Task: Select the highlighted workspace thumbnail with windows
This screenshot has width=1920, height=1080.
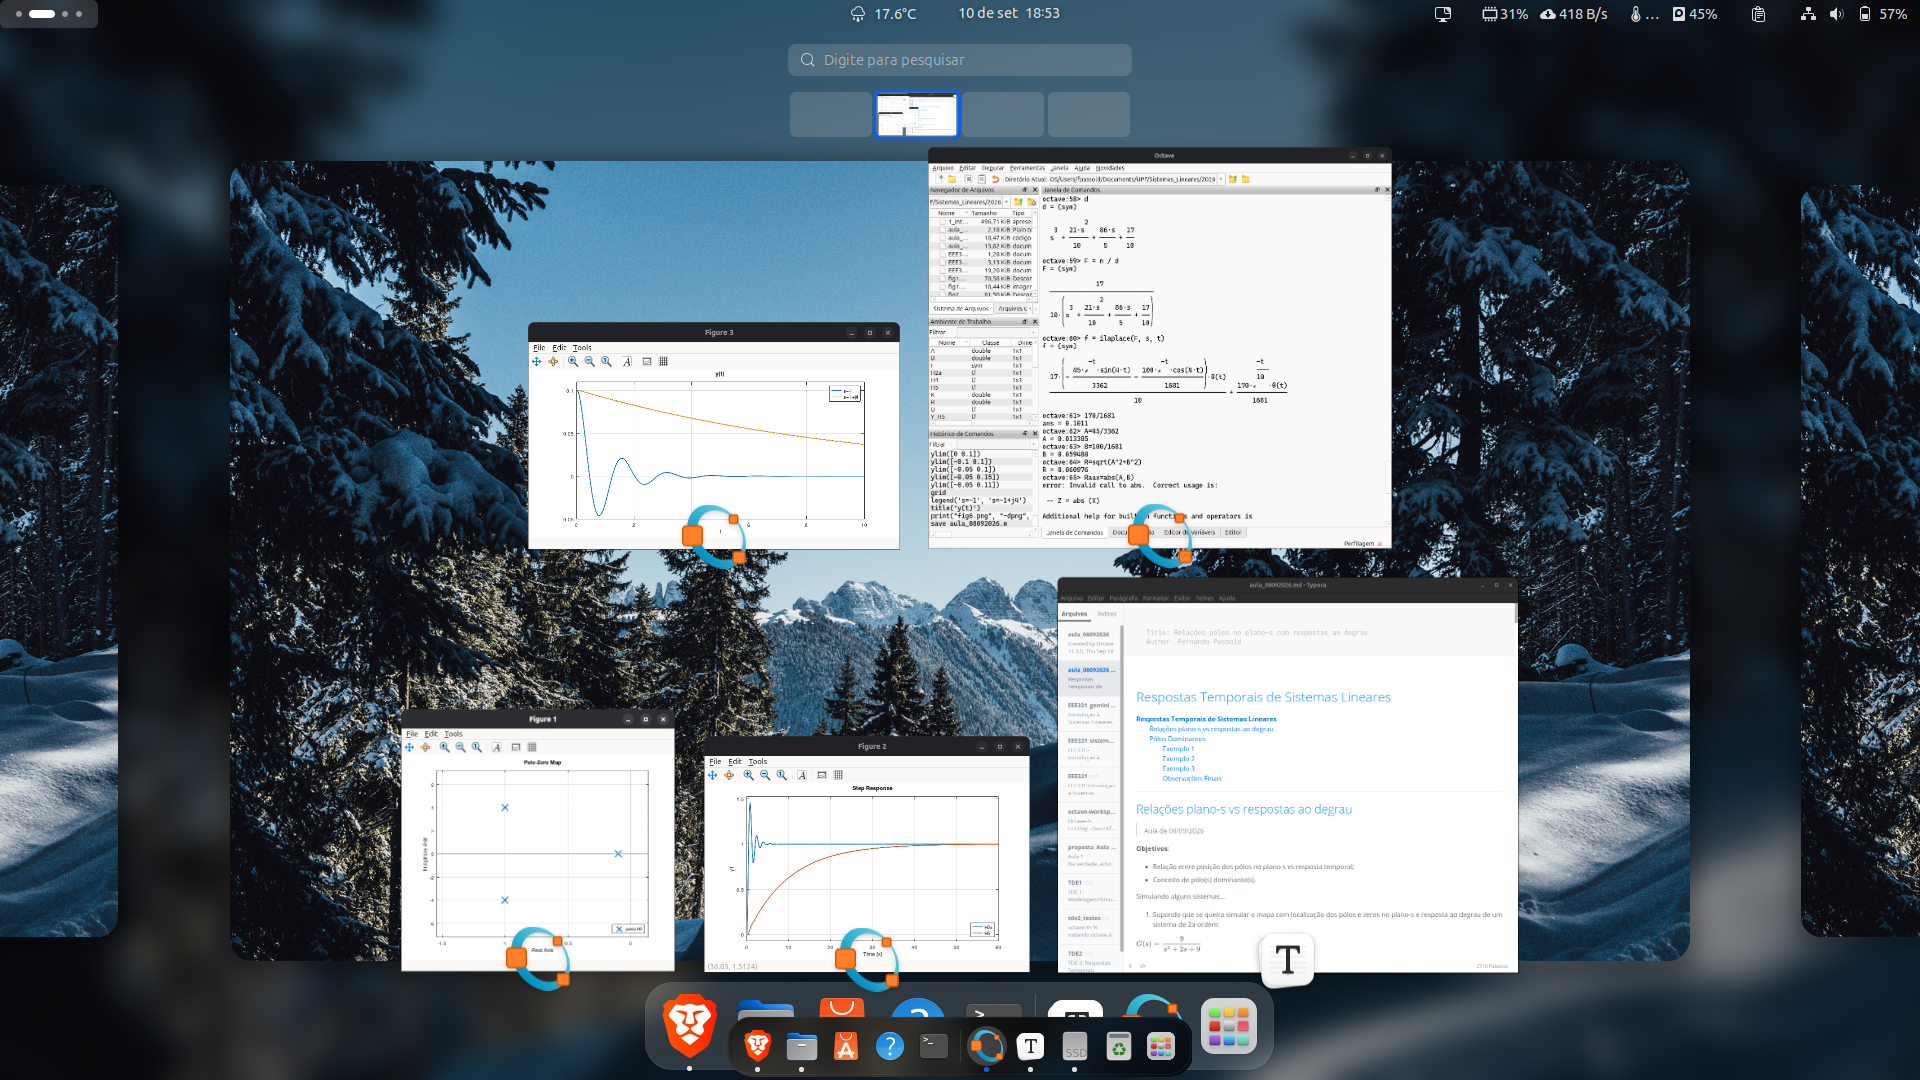Action: point(917,115)
